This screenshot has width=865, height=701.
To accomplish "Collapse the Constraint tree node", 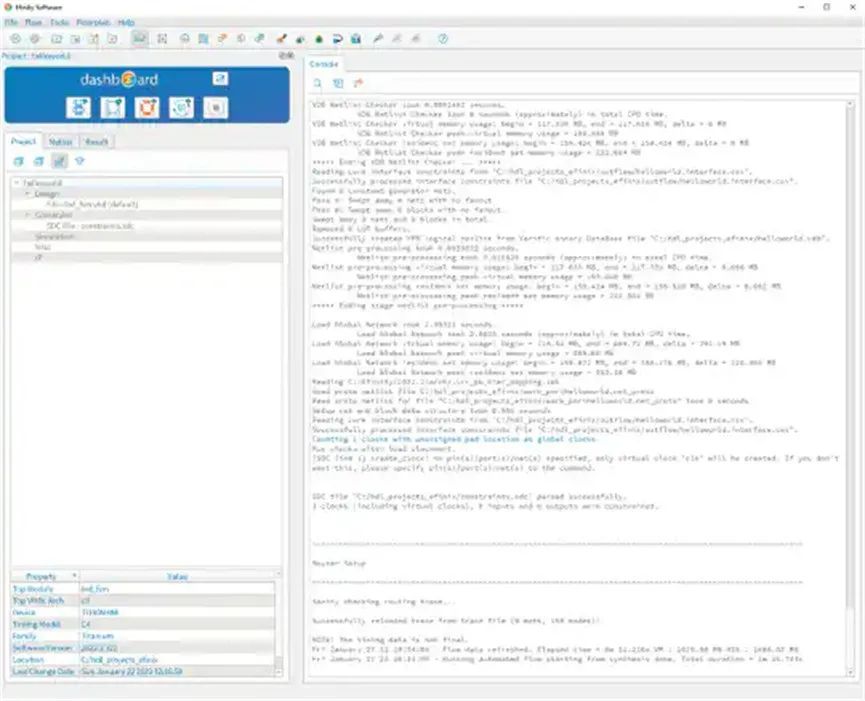I will coord(27,215).
